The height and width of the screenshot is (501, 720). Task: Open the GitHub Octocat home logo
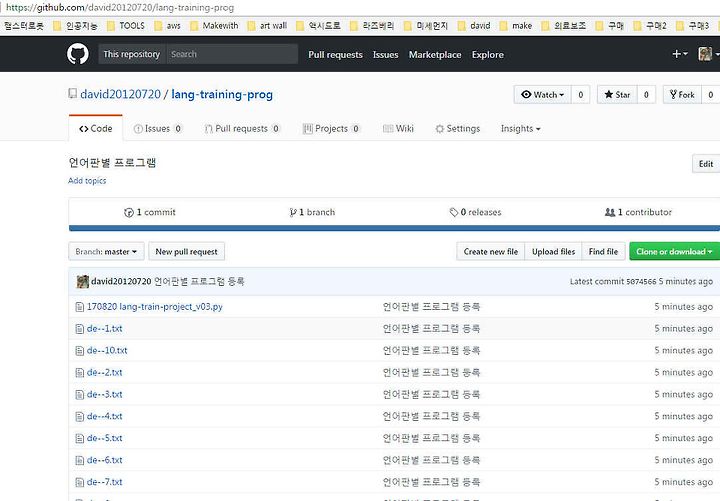coord(78,54)
